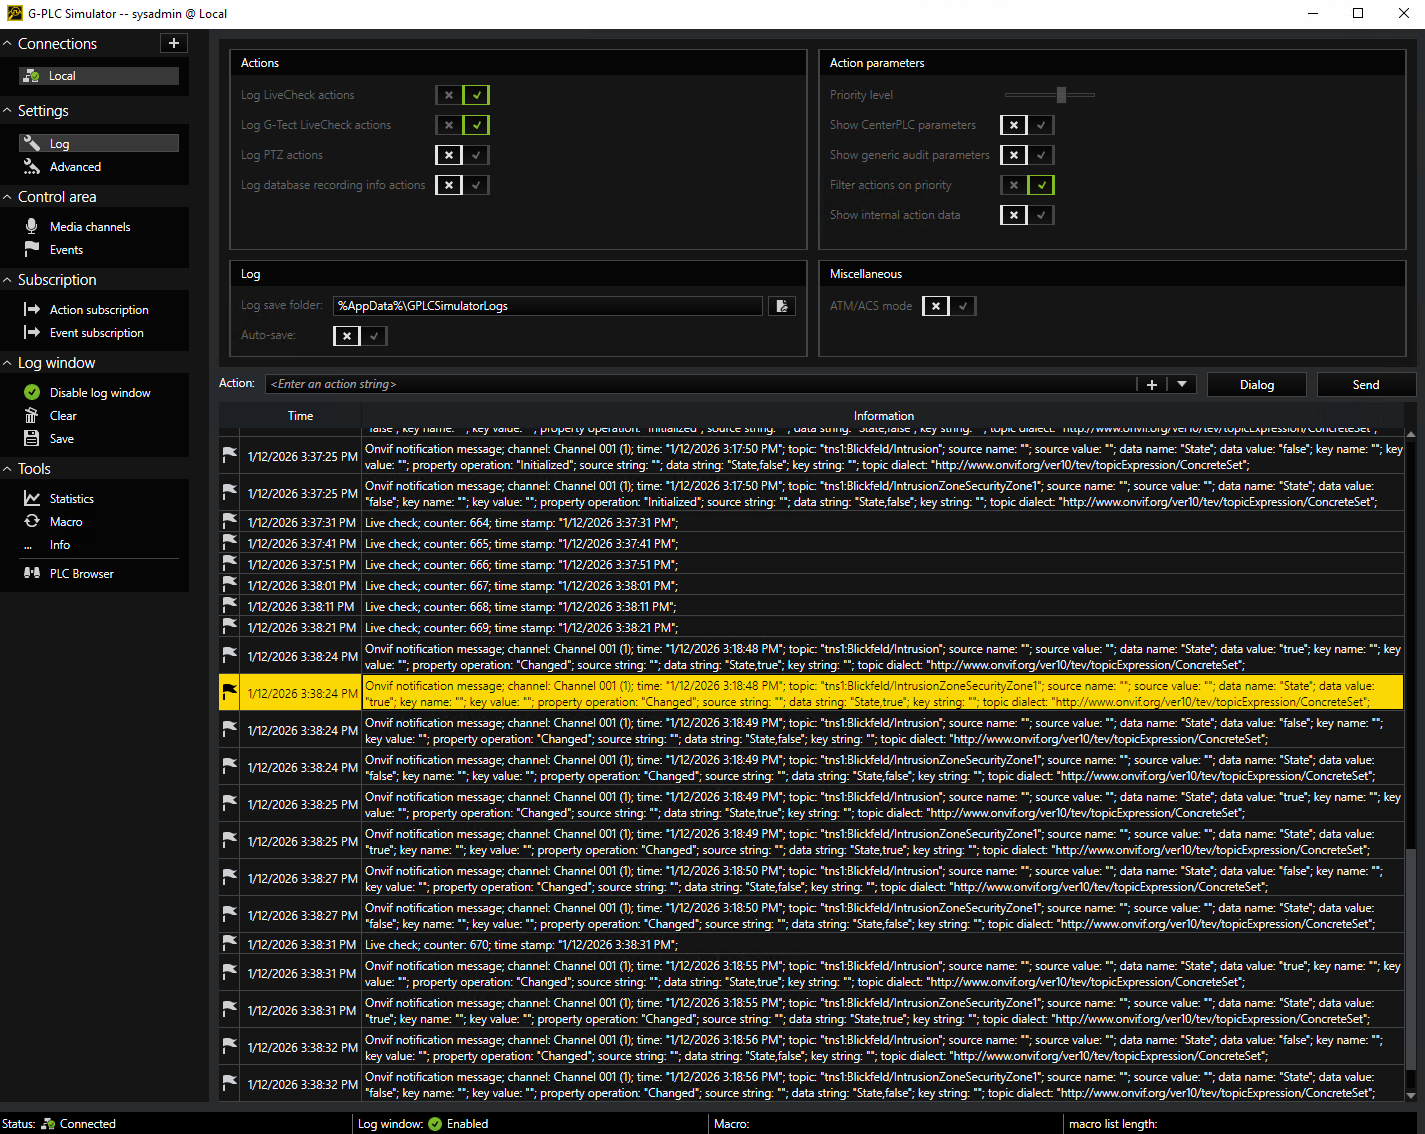Click the Media channels microphone icon

pyautogui.click(x=32, y=227)
